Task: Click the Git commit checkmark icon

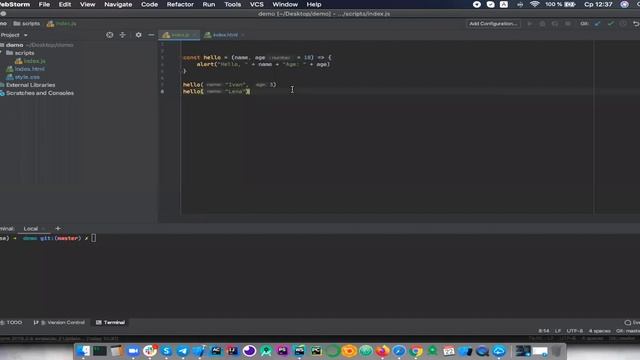Action: pos(611,24)
